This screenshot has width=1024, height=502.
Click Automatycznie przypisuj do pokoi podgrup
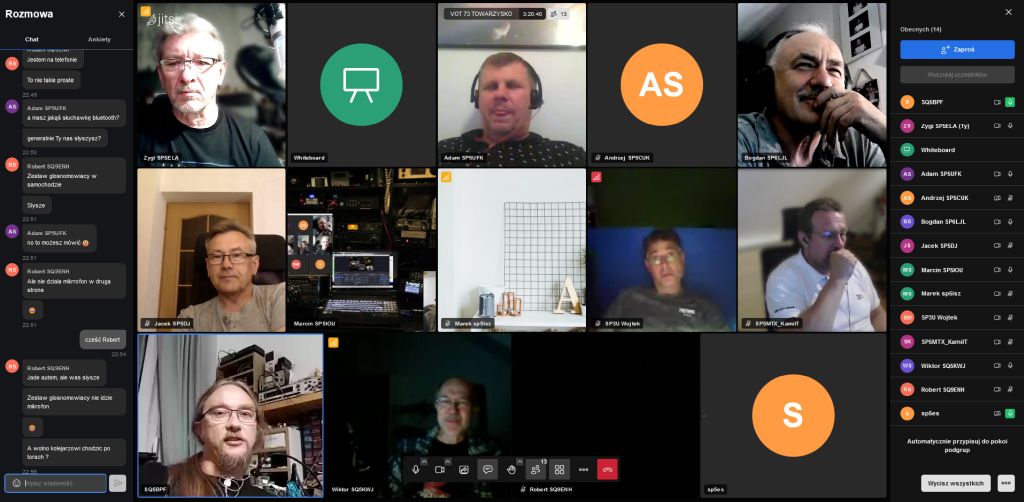point(957,445)
